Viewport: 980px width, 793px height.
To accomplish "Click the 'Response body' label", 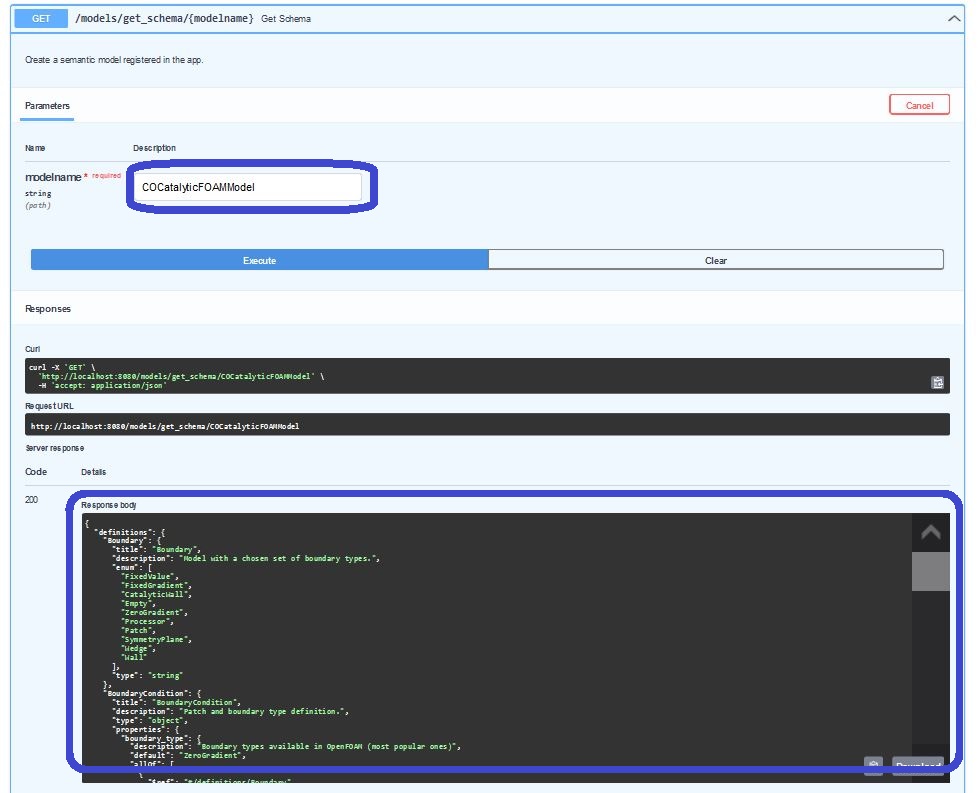I will 109,505.
